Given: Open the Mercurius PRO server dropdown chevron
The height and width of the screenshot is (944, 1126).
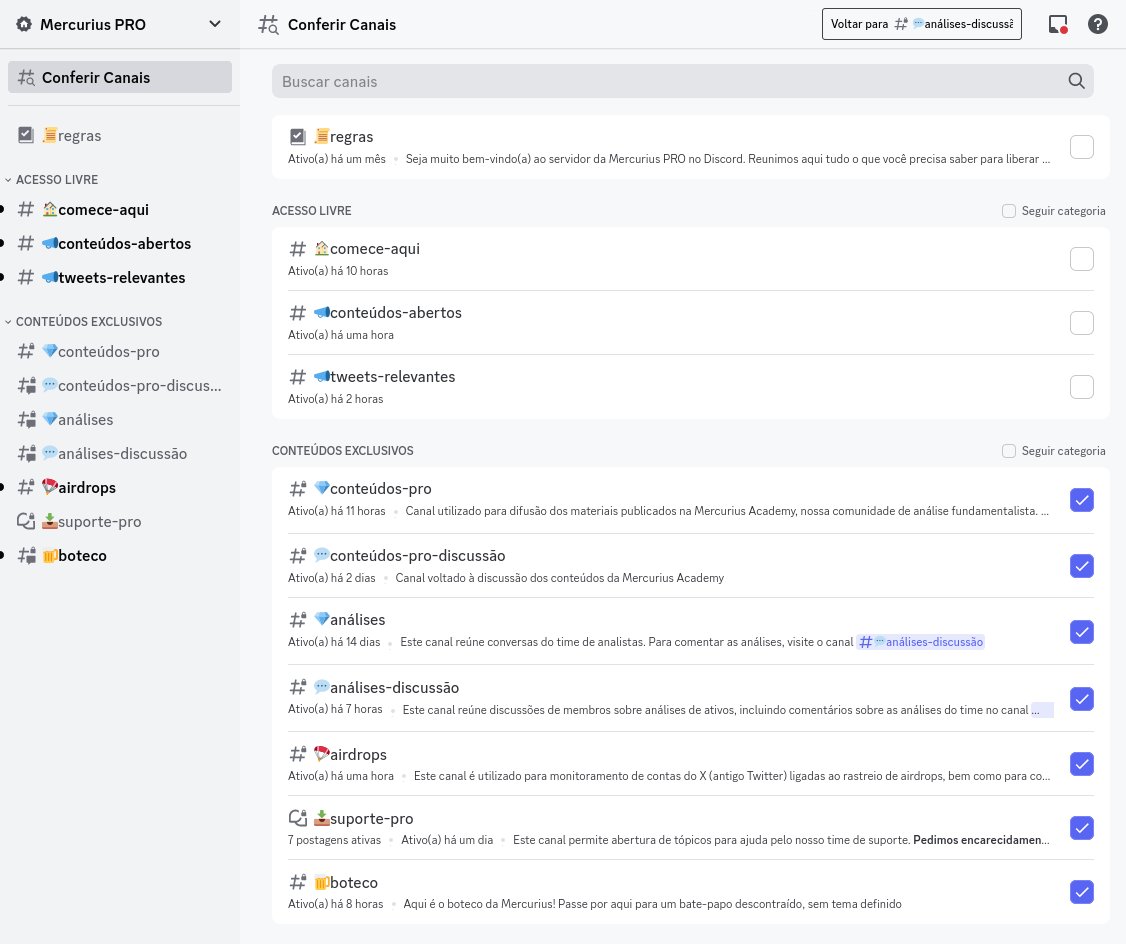Looking at the screenshot, I should pos(215,24).
